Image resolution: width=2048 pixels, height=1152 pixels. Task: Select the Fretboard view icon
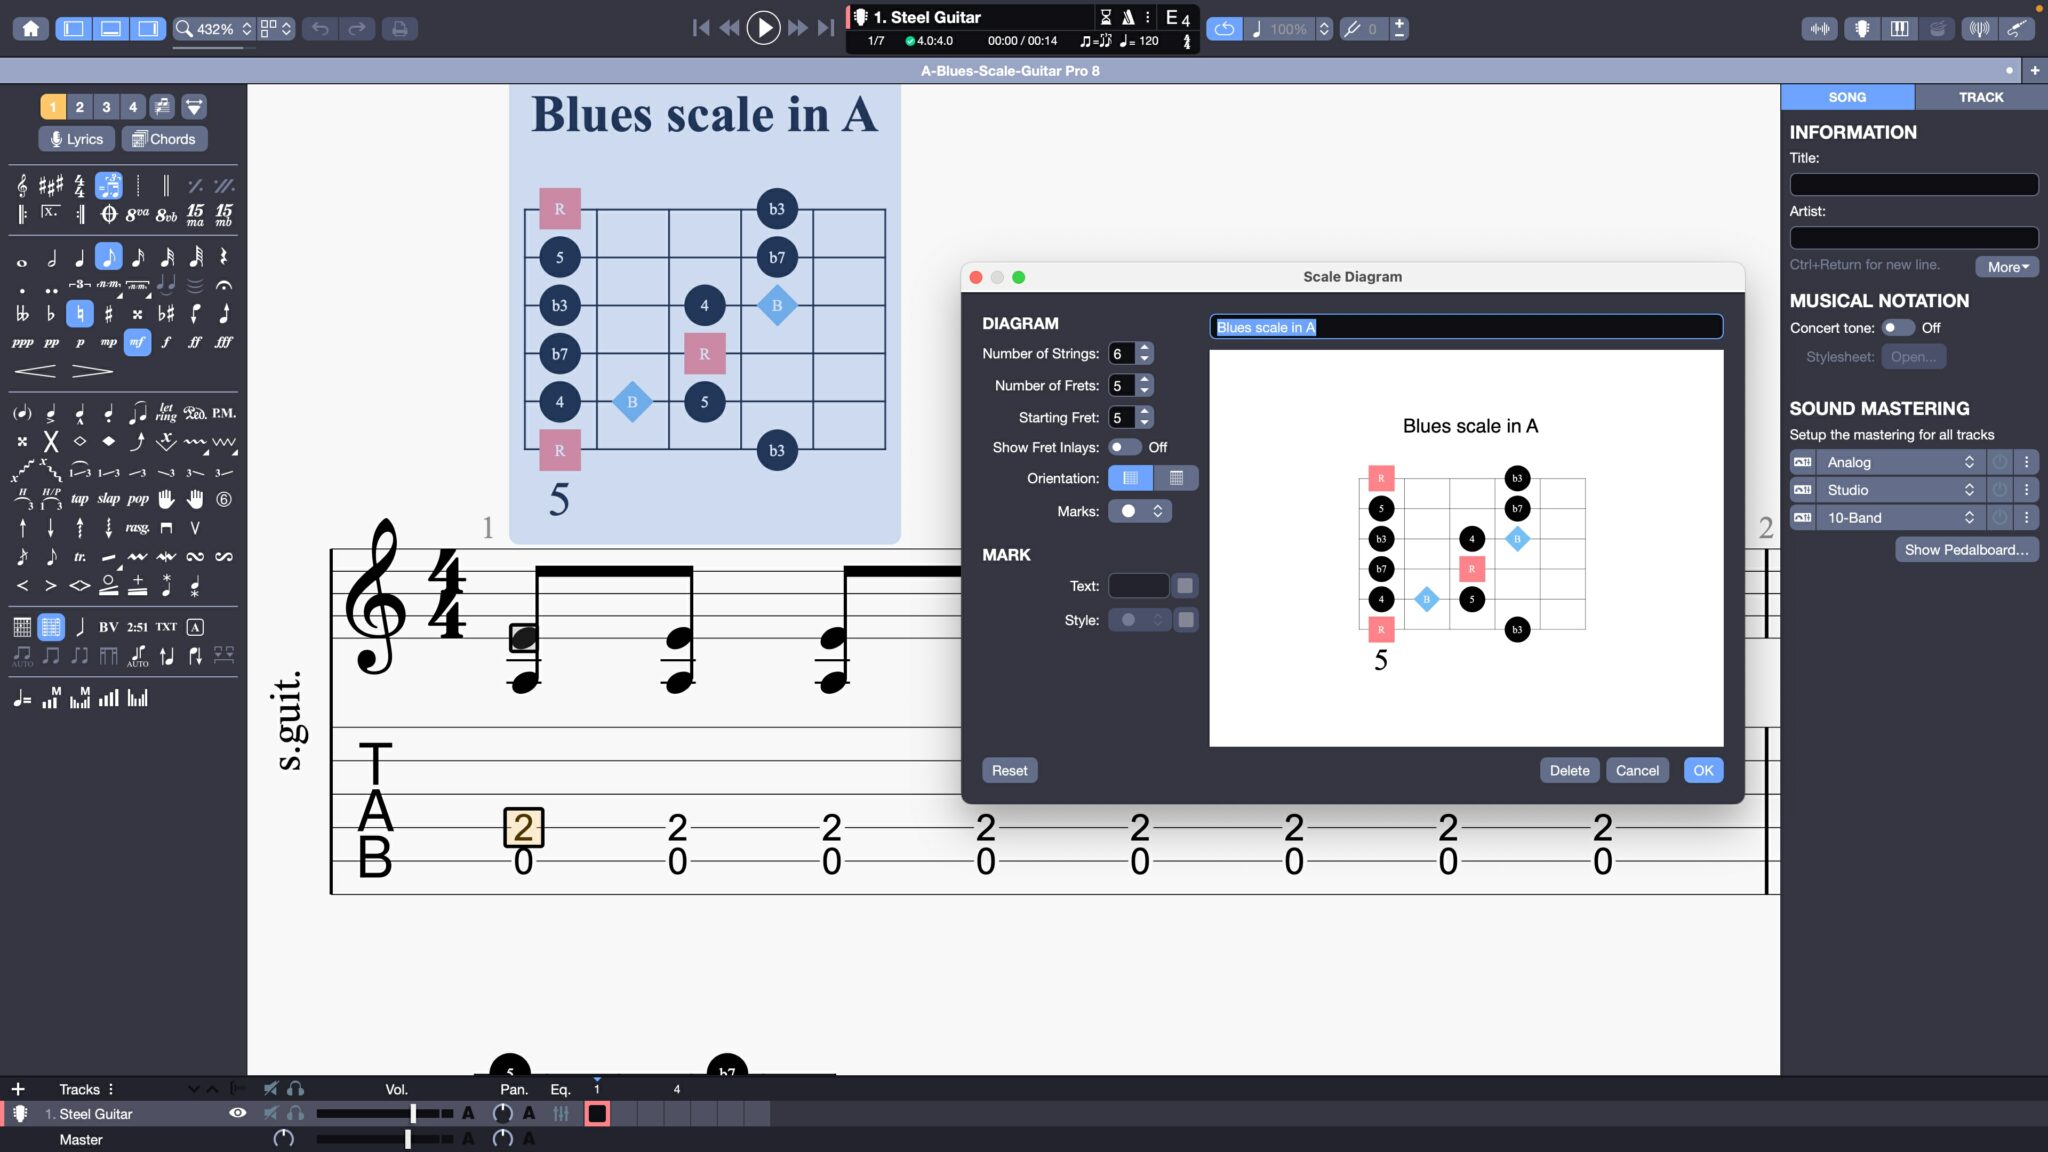[x=1862, y=28]
